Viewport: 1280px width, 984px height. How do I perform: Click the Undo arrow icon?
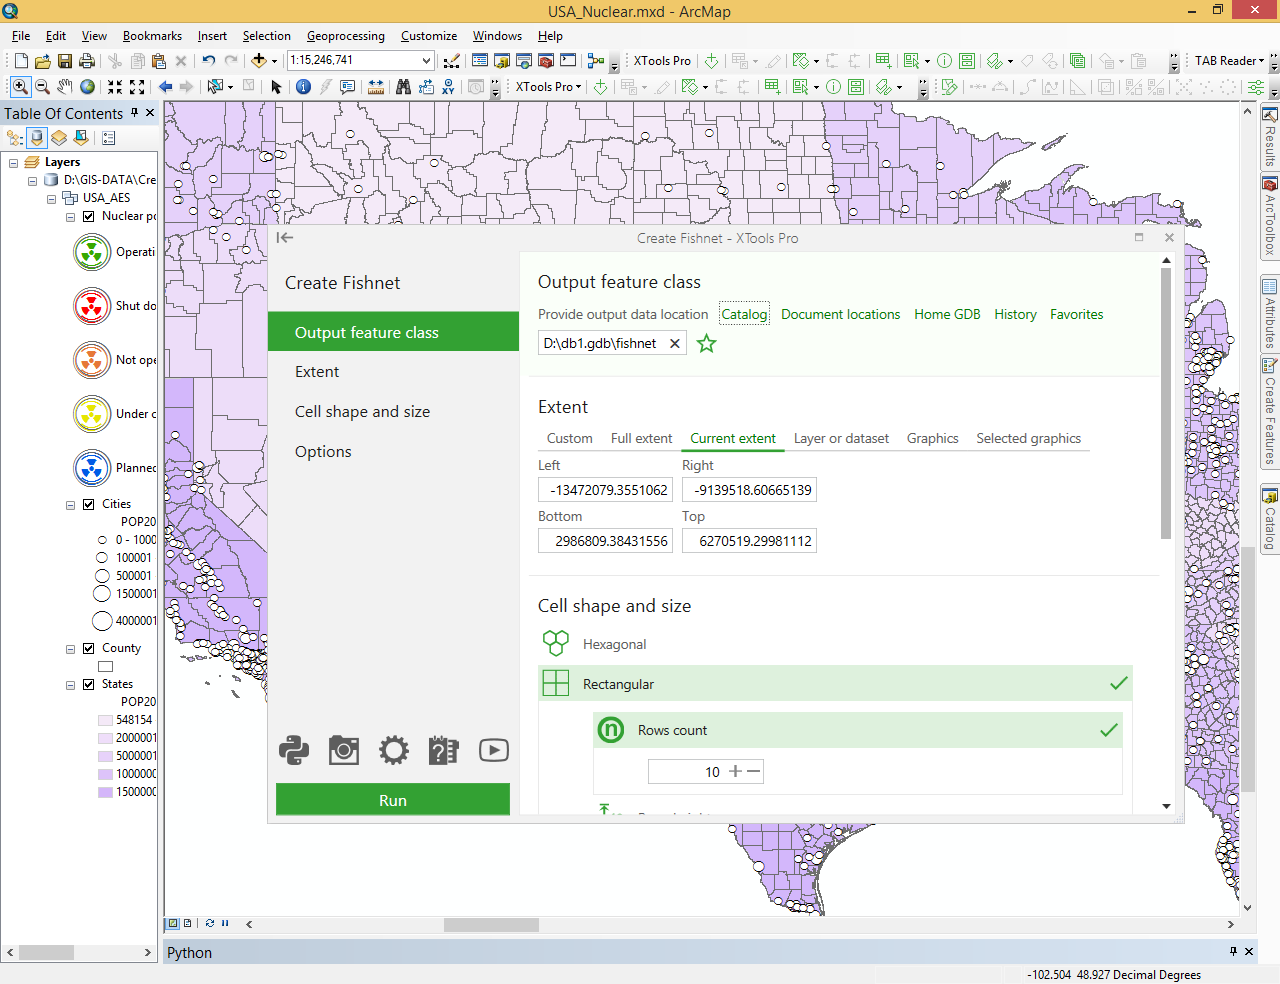click(208, 61)
